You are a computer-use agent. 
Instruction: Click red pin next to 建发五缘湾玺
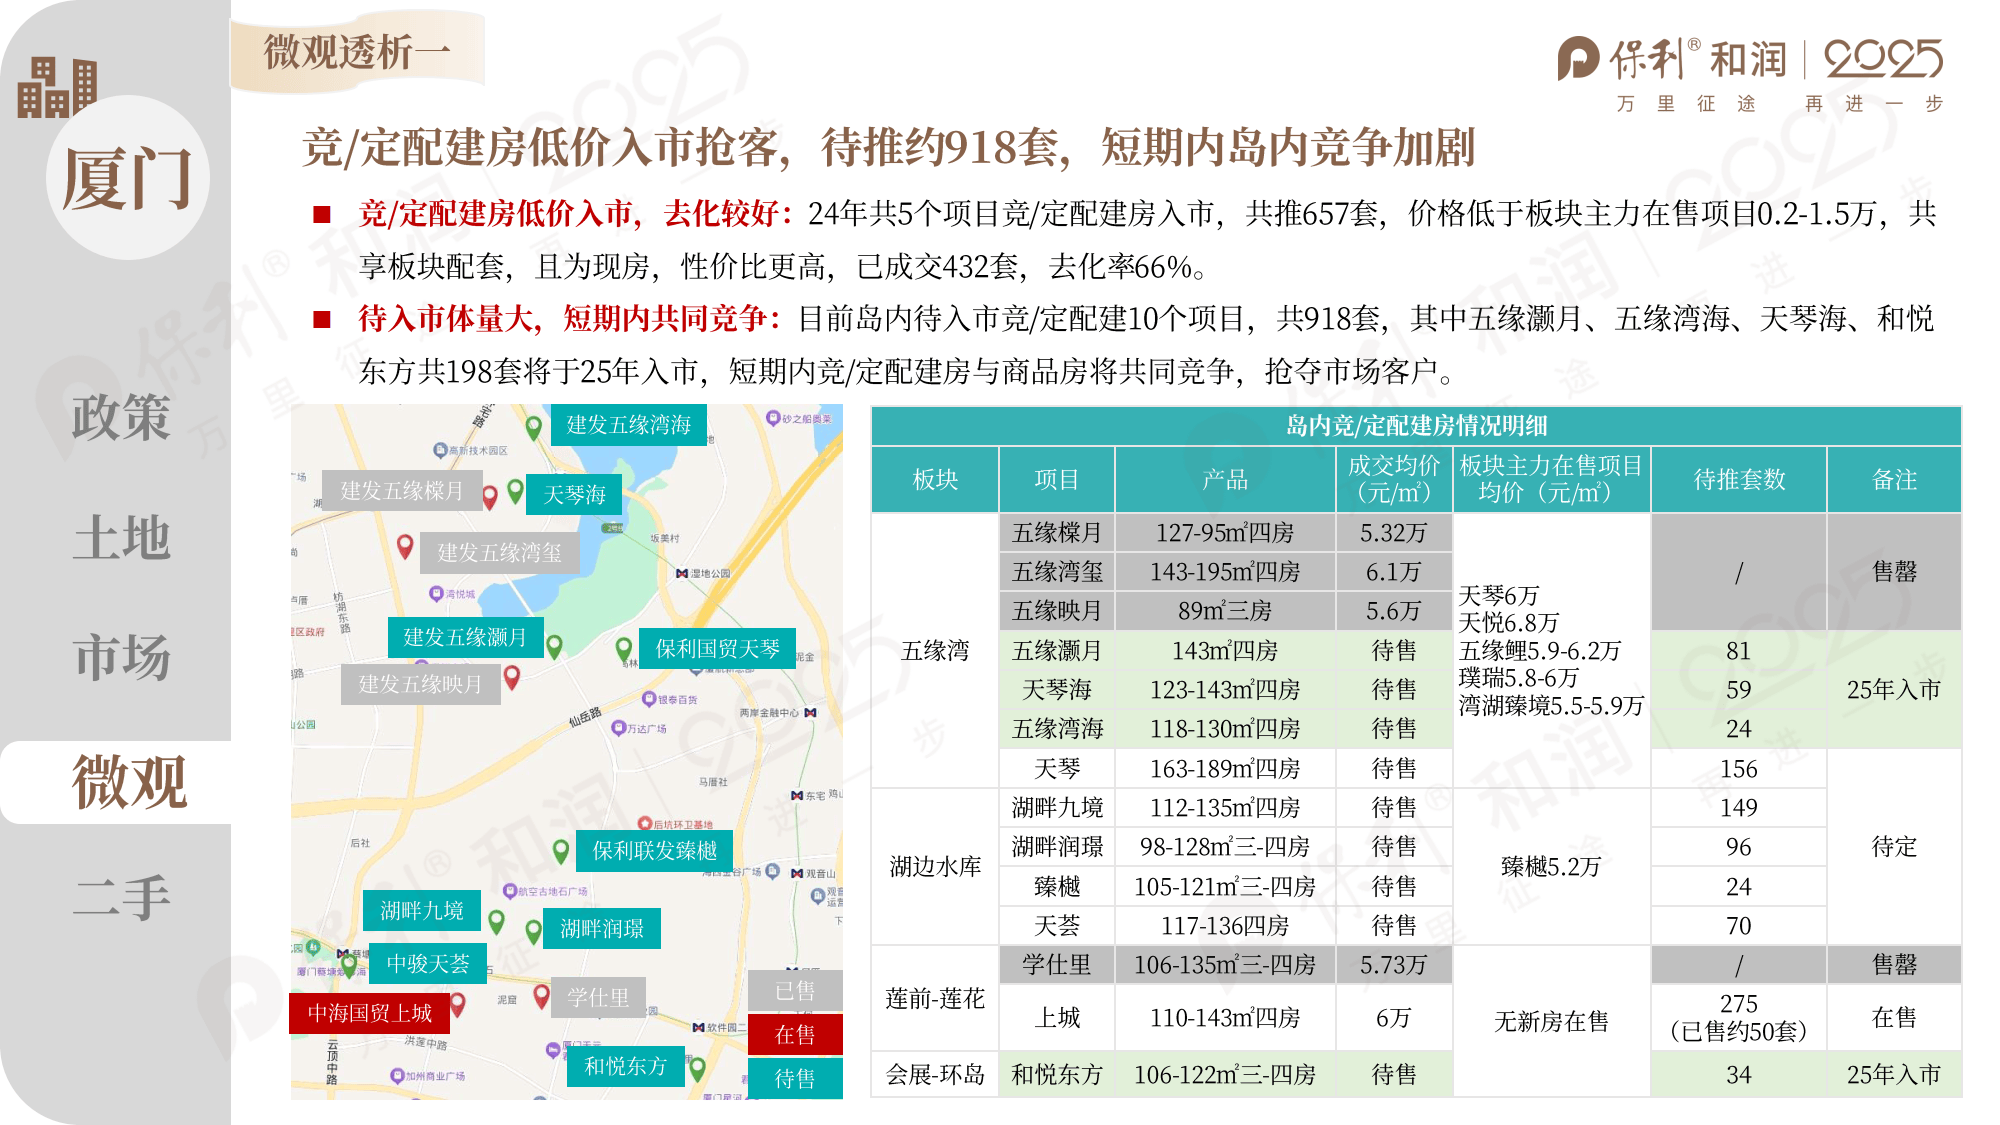[405, 546]
